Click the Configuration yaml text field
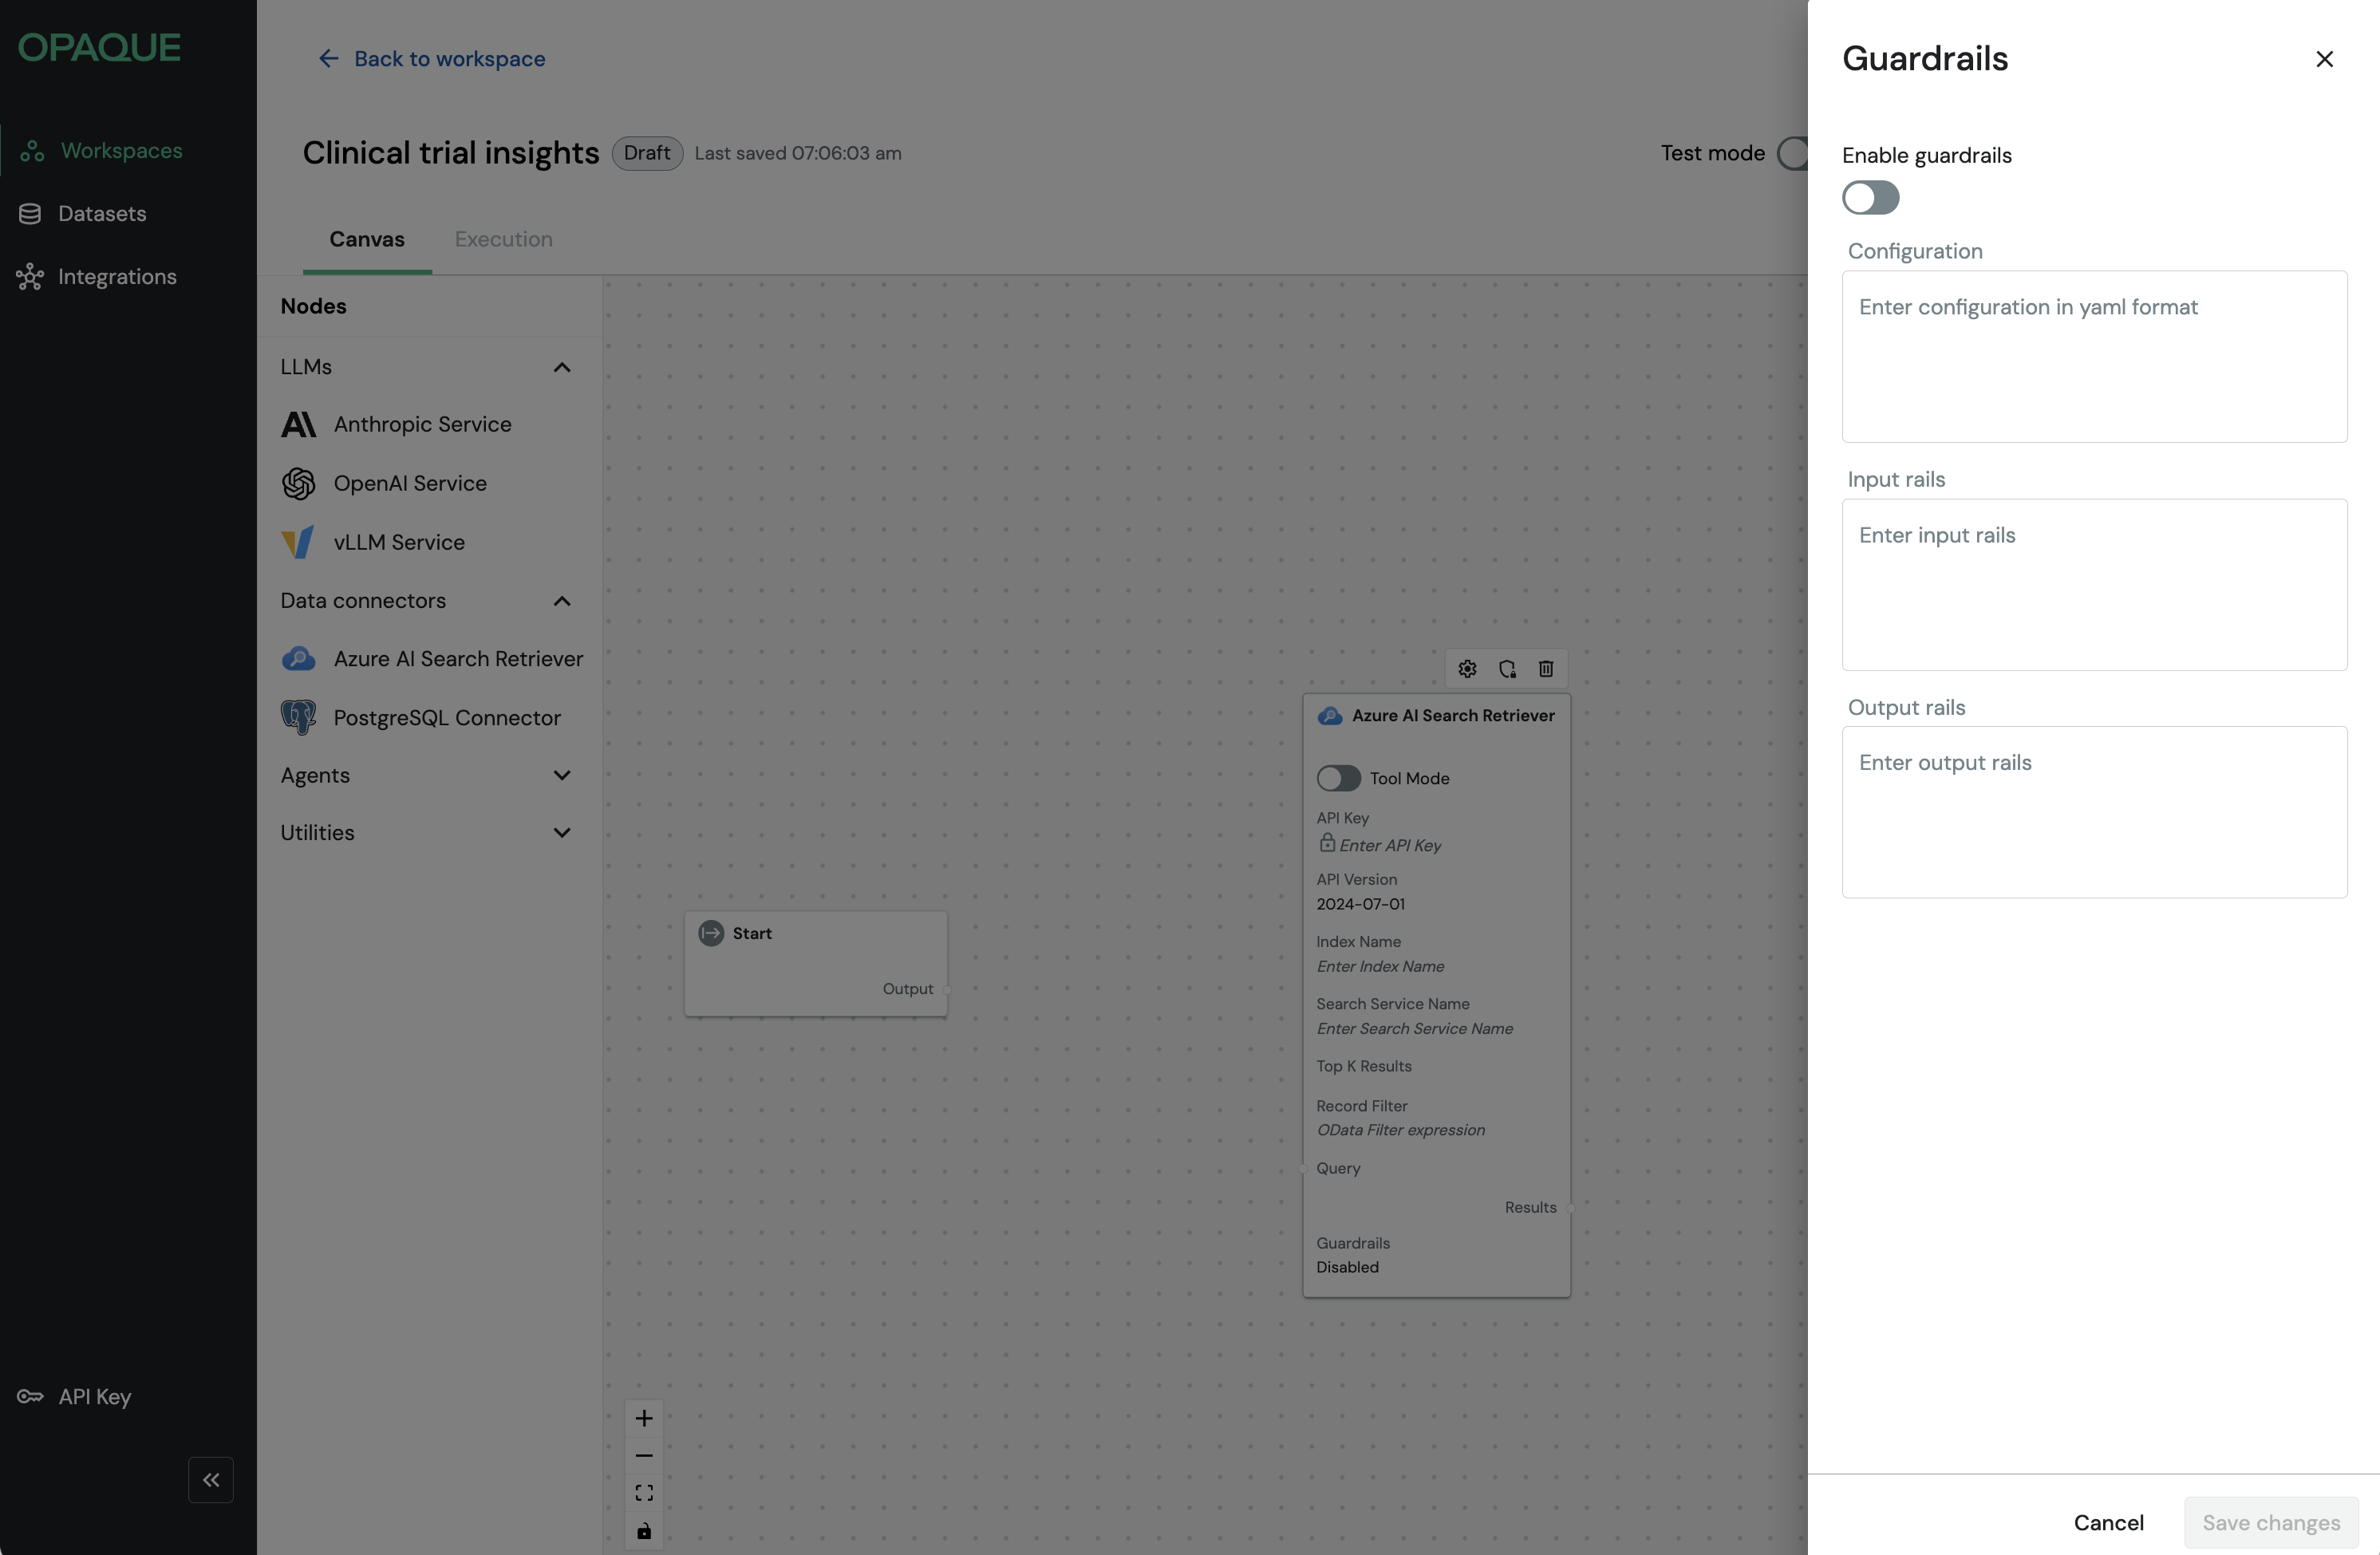The height and width of the screenshot is (1555, 2380). [x=2094, y=356]
